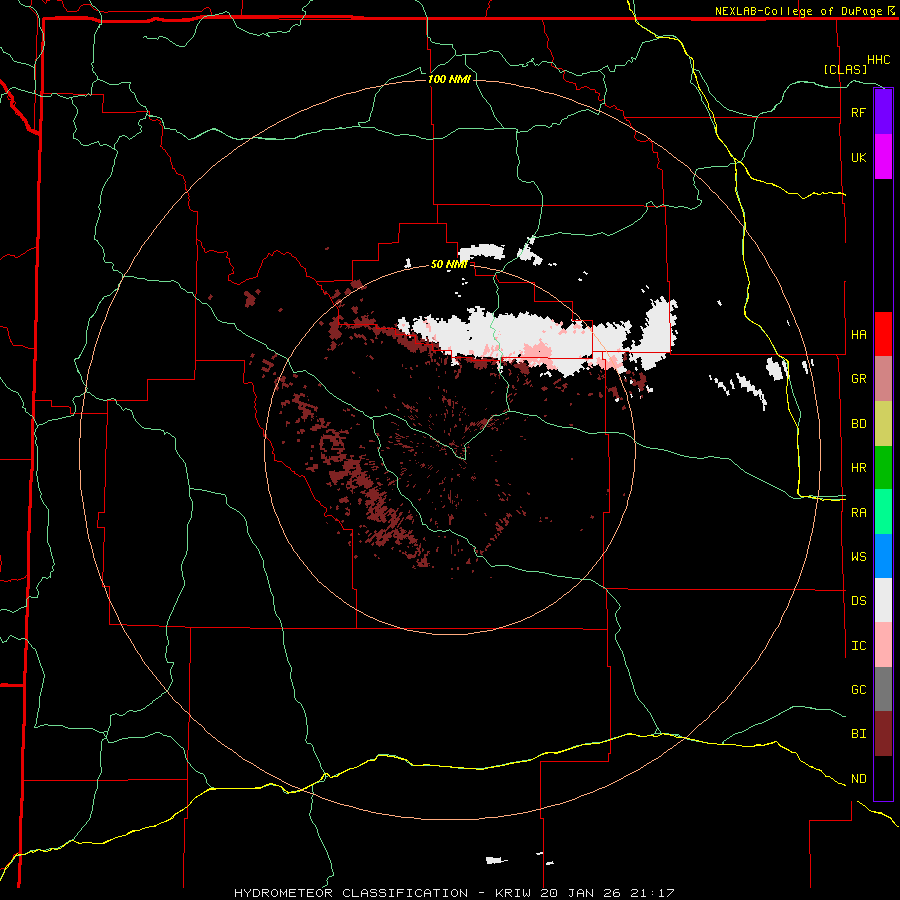The width and height of the screenshot is (900, 900).
Task: Click the IC legend label
Action: (858, 646)
